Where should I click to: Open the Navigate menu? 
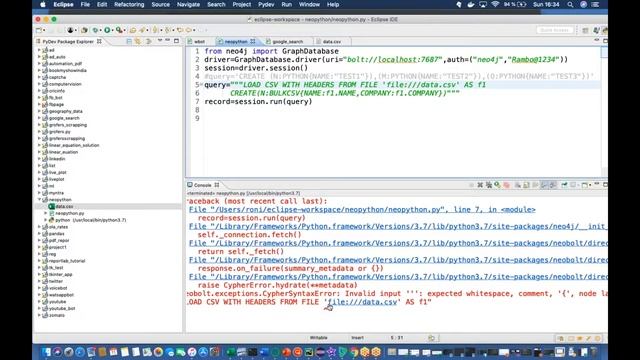click(x=188, y=4)
